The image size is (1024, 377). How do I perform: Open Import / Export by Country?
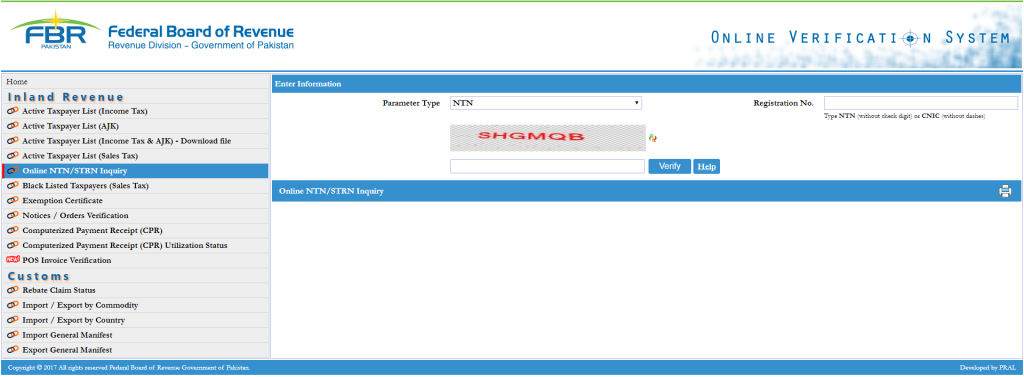(74, 320)
